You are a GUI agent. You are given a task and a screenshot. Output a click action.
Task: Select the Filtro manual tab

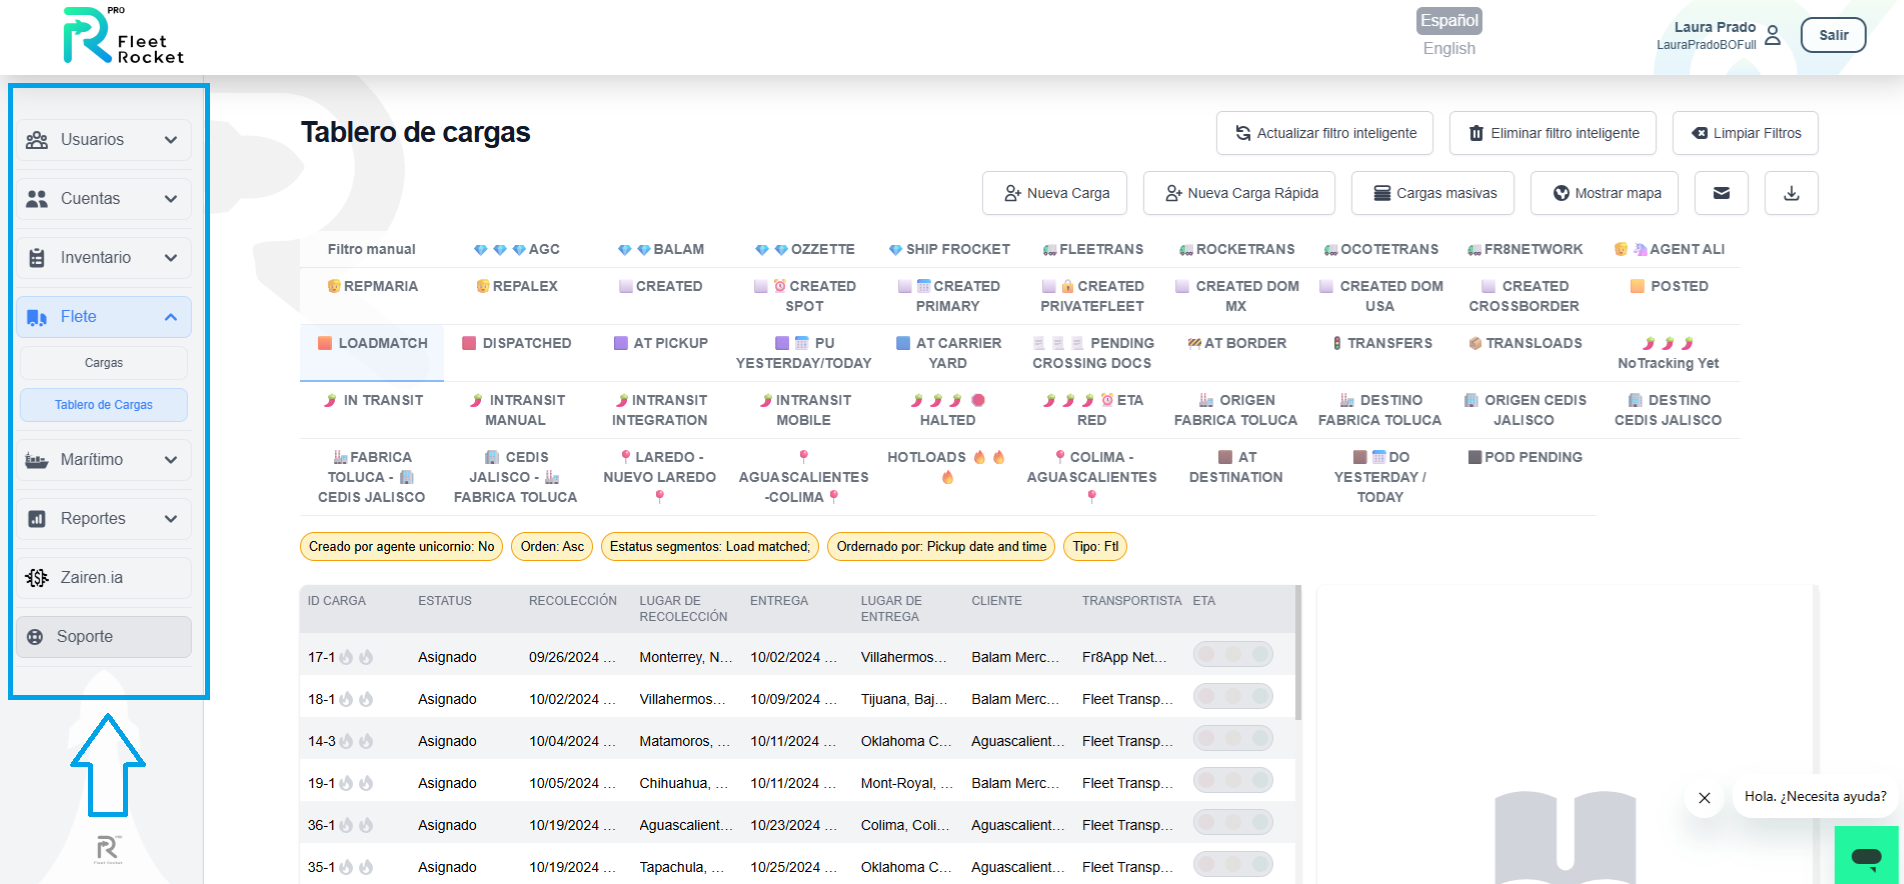[x=372, y=249]
